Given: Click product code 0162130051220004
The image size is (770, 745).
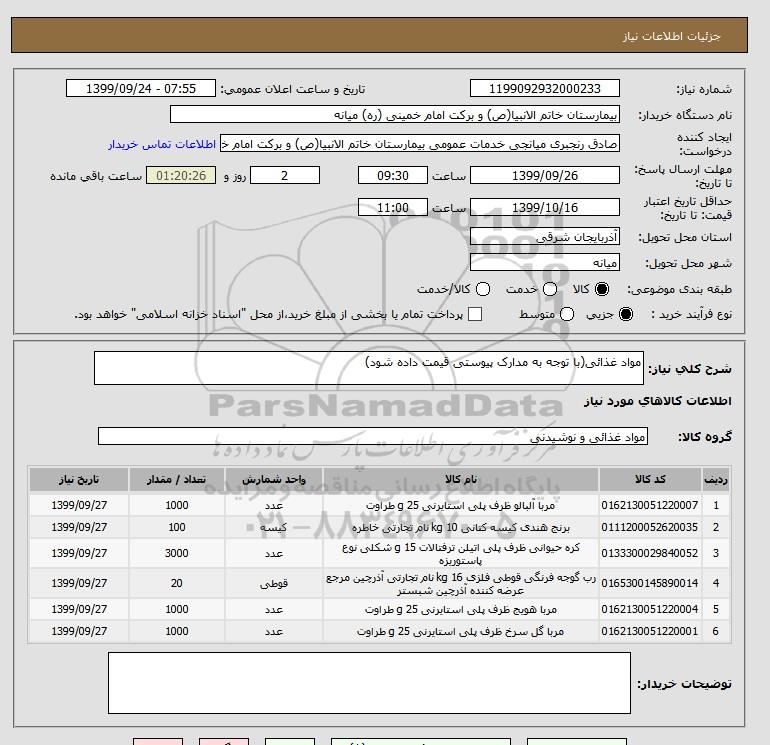Looking at the screenshot, I should point(650,609).
